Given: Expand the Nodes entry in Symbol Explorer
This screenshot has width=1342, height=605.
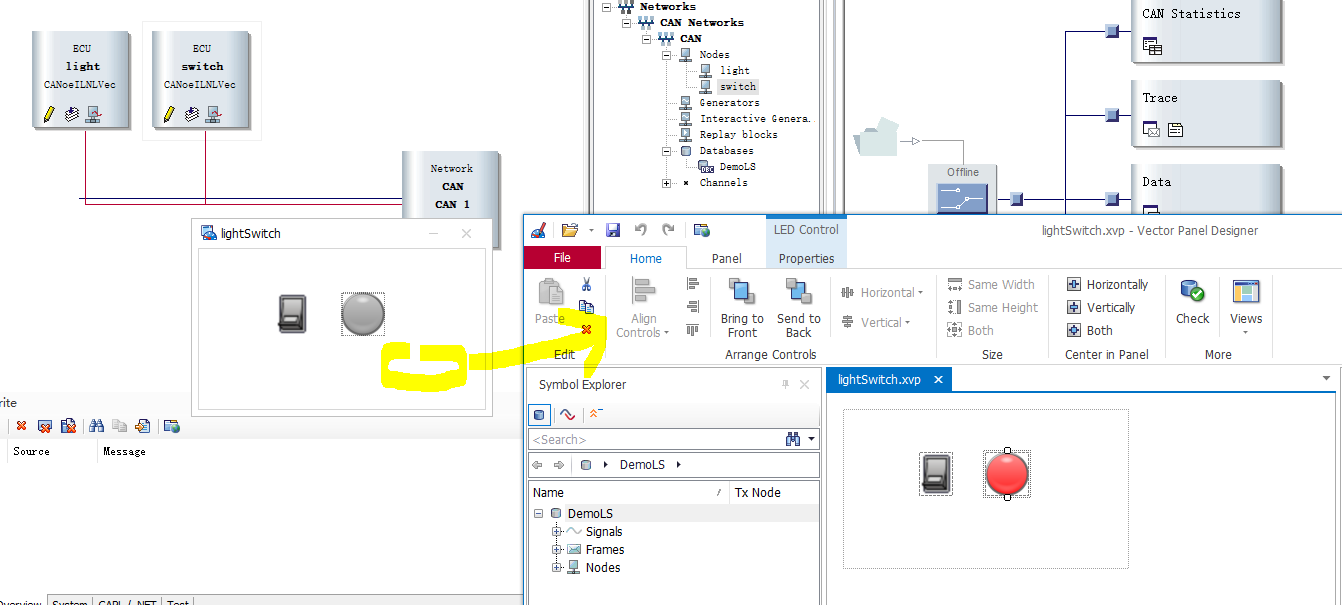Looking at the screenshot, I should pos(557,568).
